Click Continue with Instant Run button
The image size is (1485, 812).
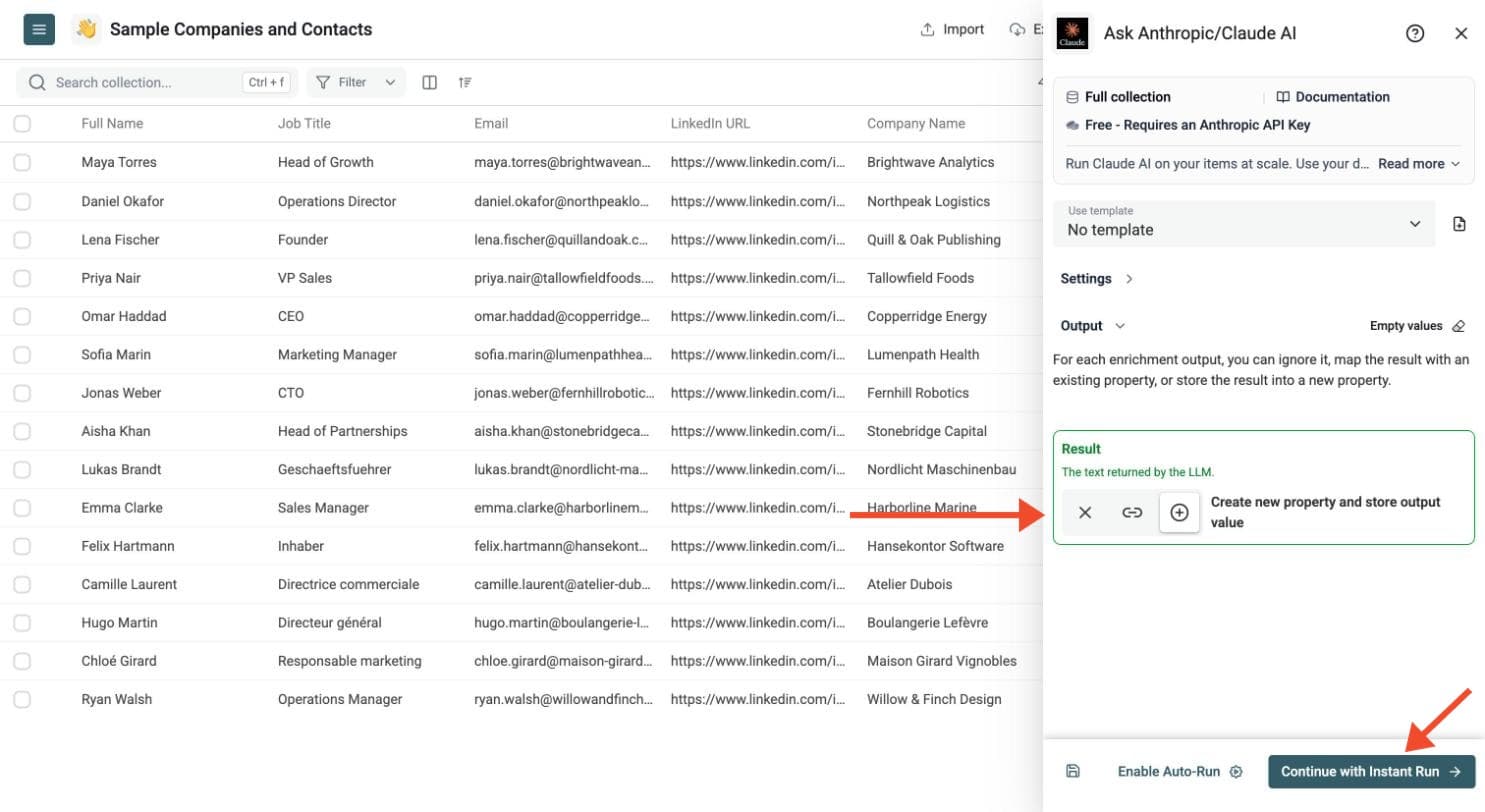click(1371, 771)
